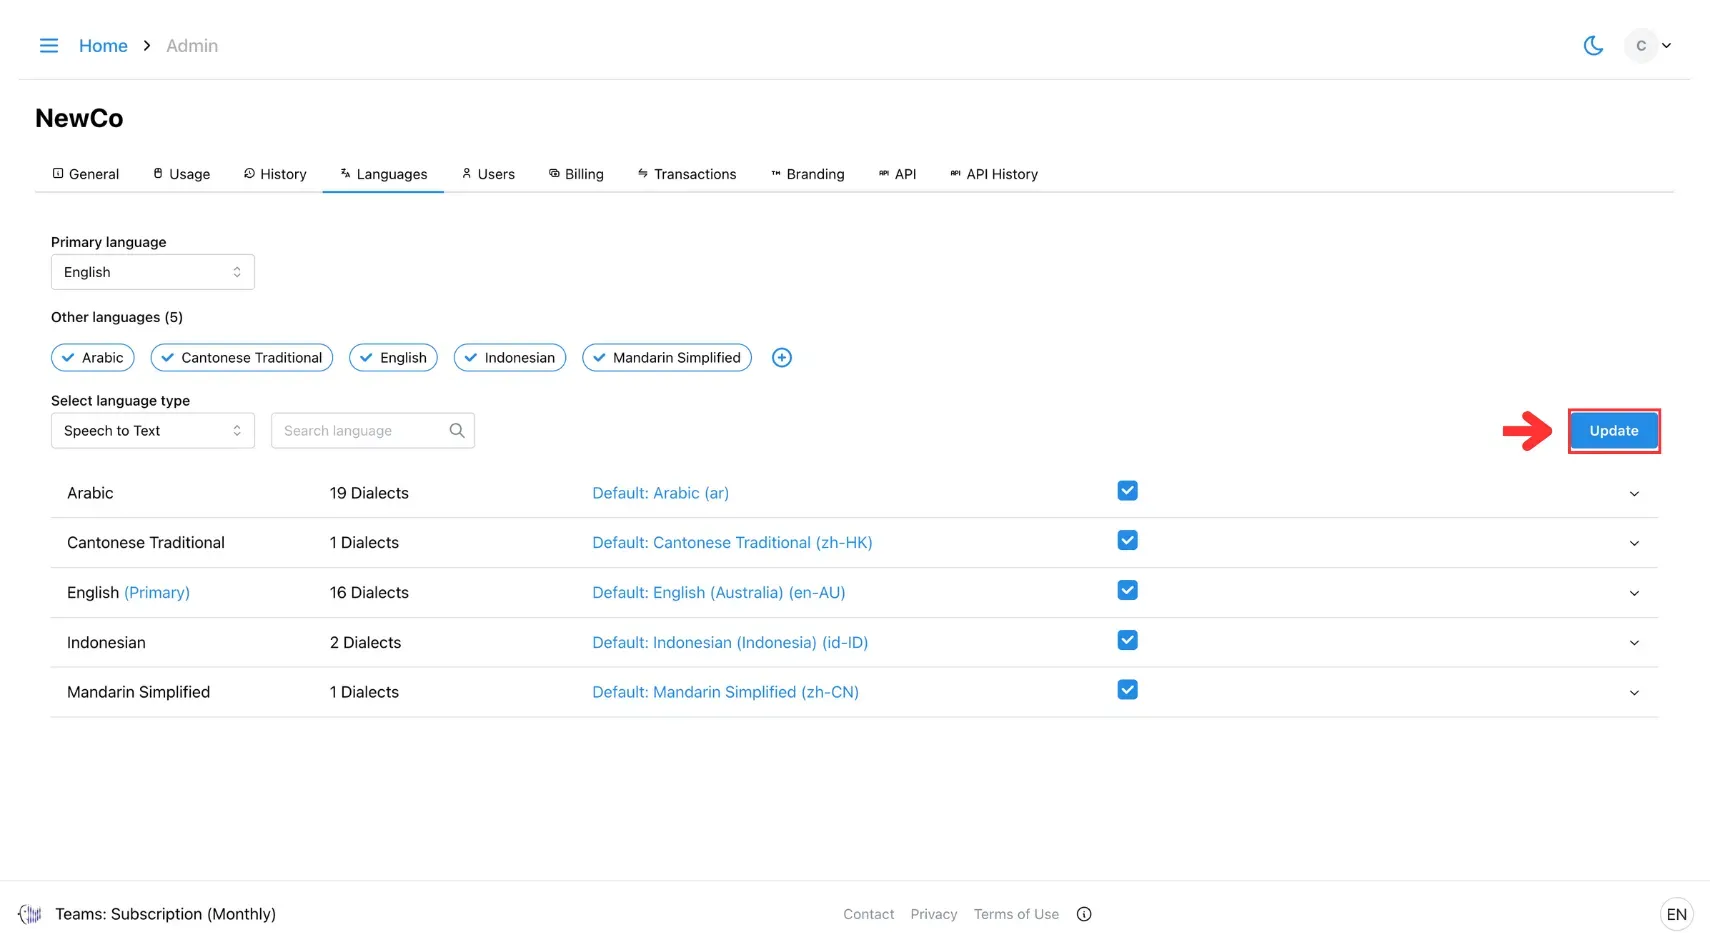This screenshot has height=945, width=1710.
Task: Go to Home breadcrumb link
Action: tap(103, 46)
